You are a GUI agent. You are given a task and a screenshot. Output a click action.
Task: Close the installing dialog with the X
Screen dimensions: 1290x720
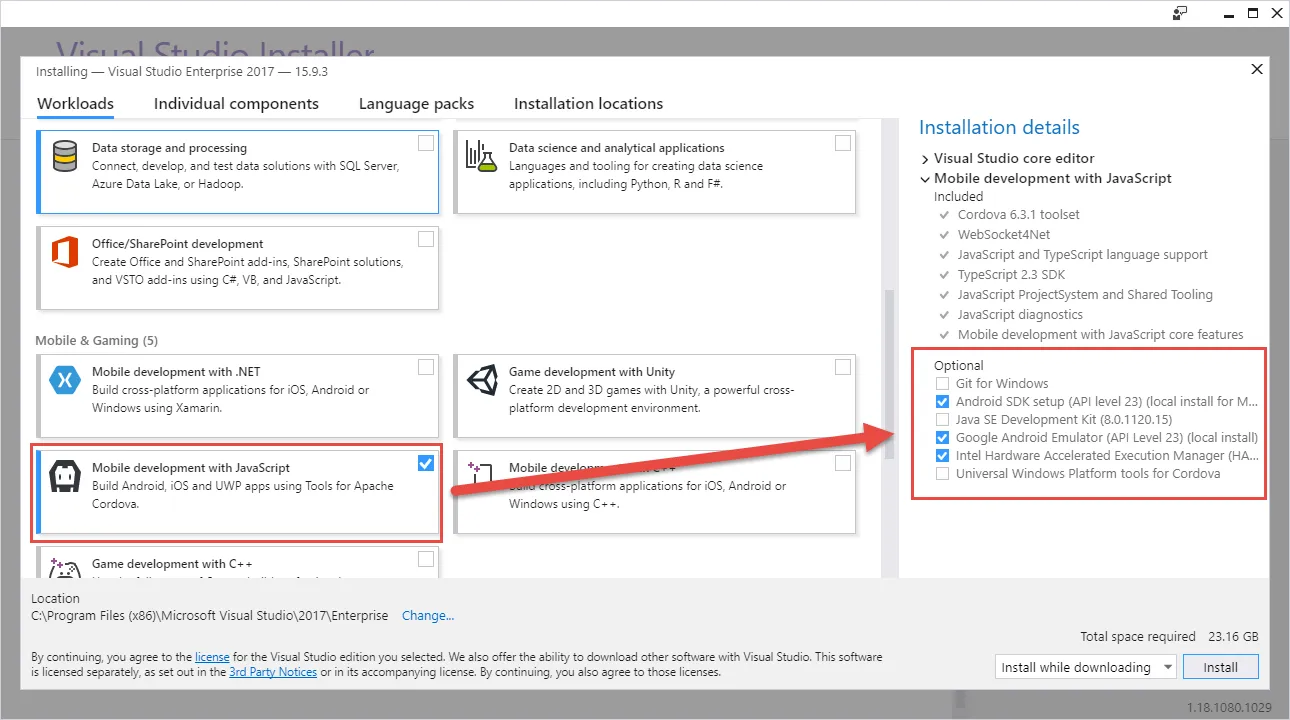[x=1257, y=69]
